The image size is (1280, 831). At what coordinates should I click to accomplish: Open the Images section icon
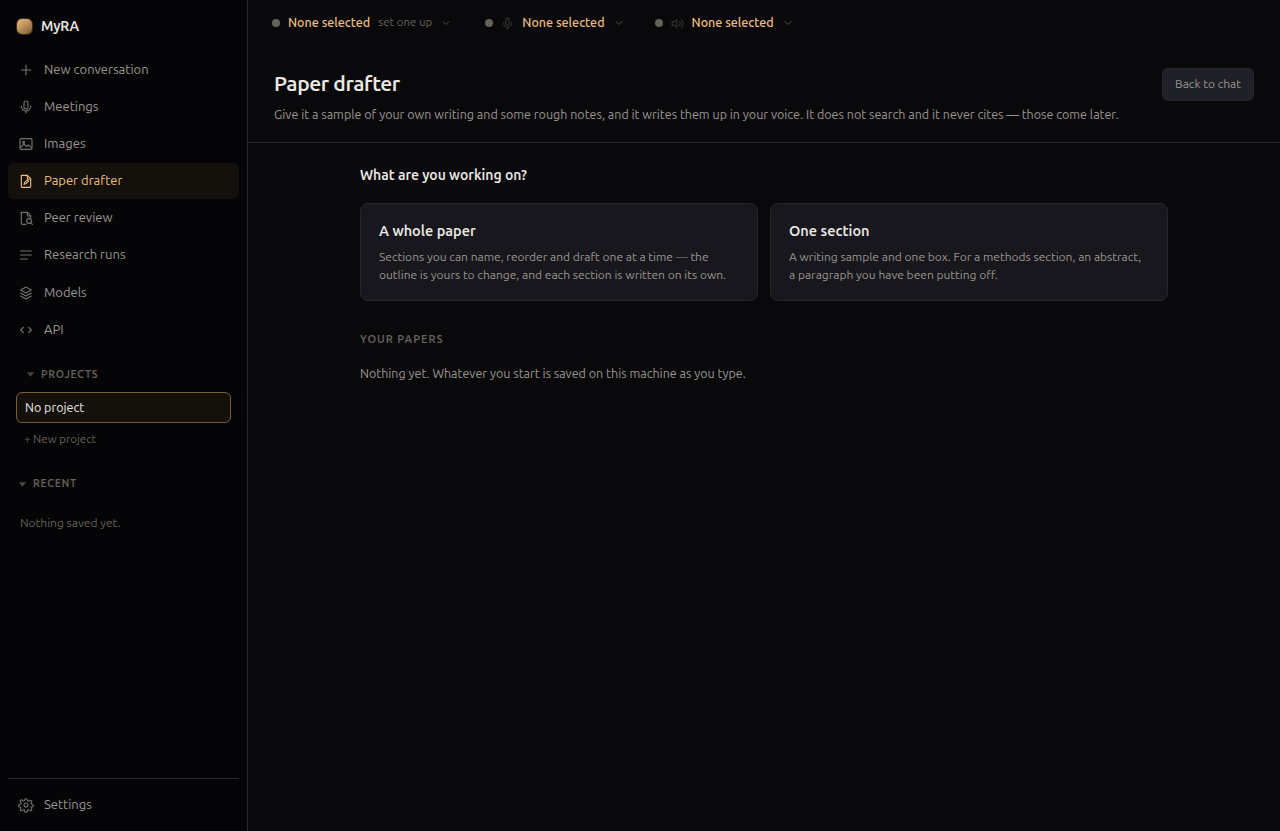pyautogui.click(x=26, y=144)
